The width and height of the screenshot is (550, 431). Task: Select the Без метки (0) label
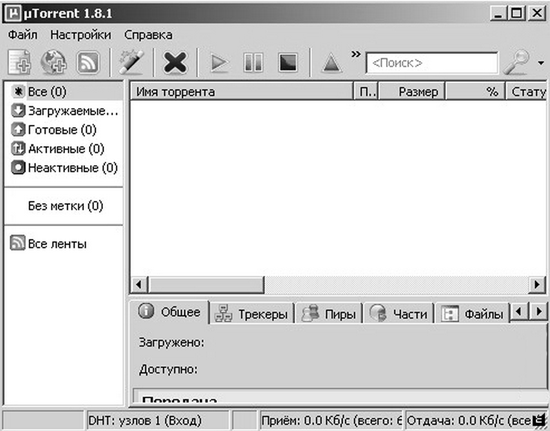pyautogui.click(x=65, y=206)
